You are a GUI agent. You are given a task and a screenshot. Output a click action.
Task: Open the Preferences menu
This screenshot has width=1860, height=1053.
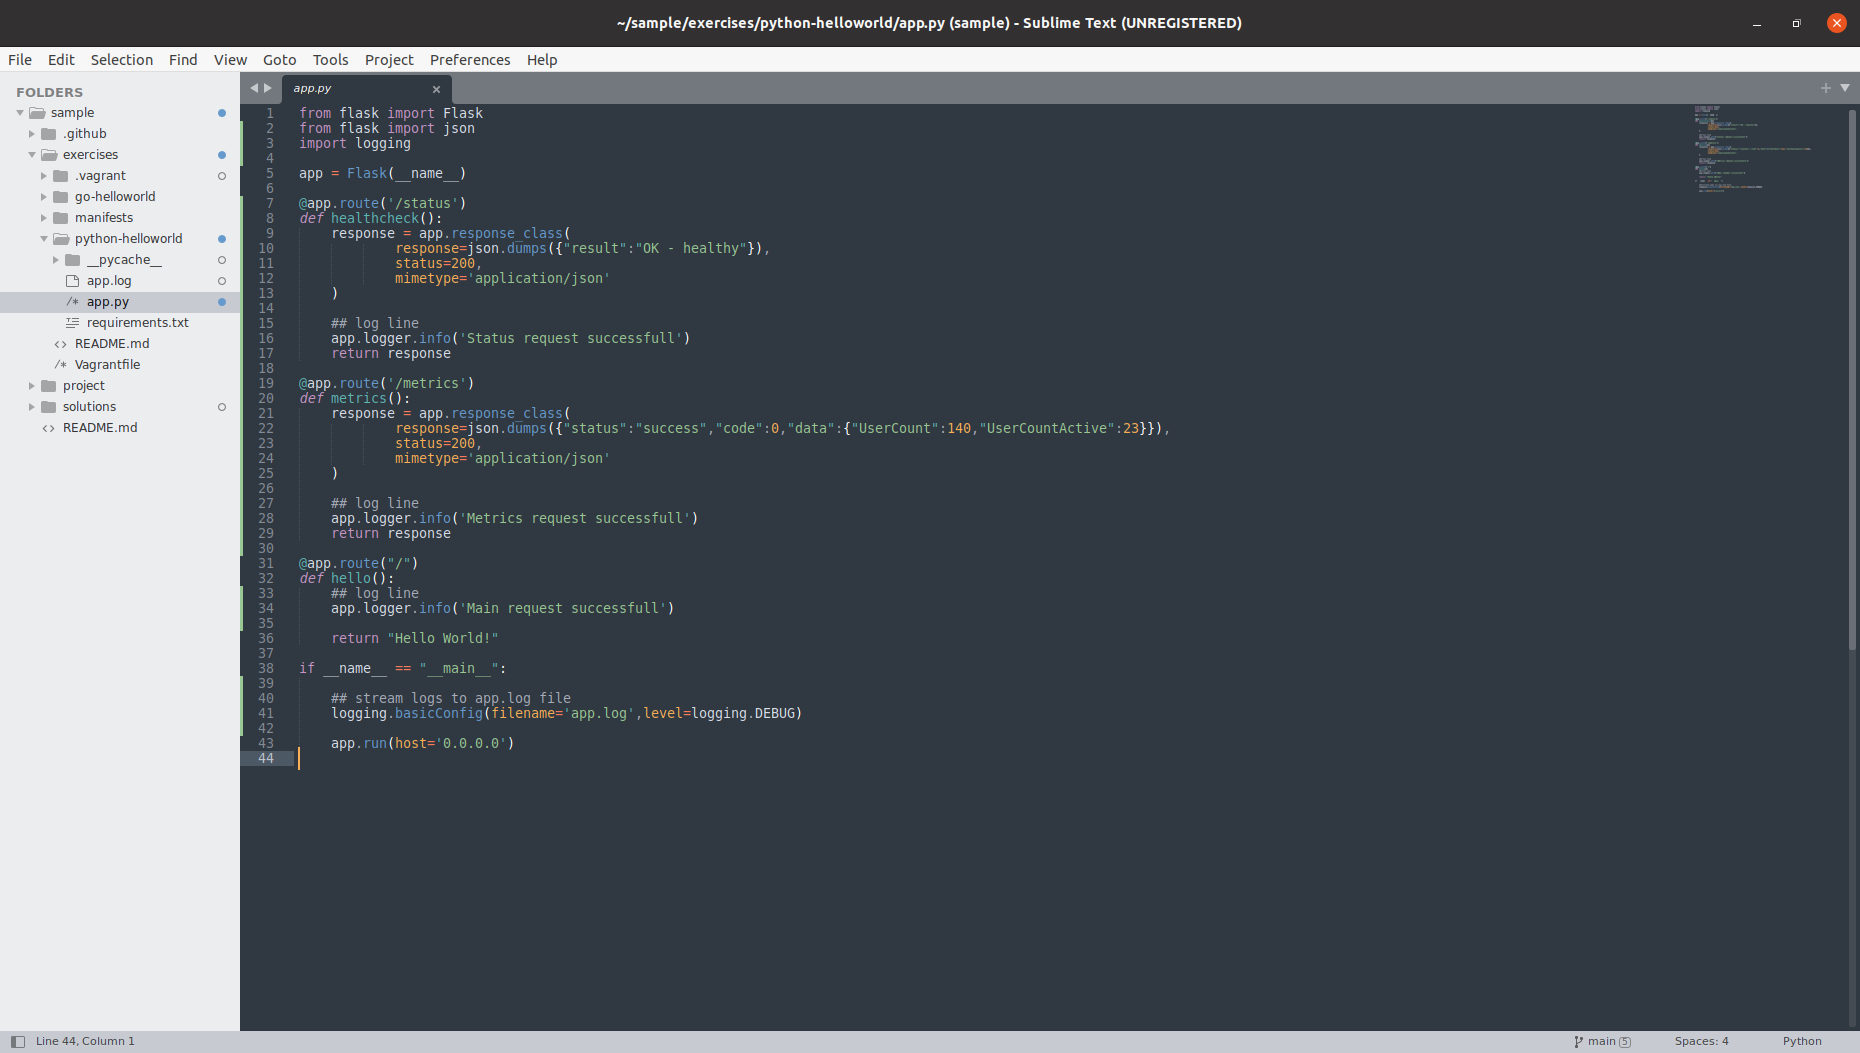(x=470, y=59)
